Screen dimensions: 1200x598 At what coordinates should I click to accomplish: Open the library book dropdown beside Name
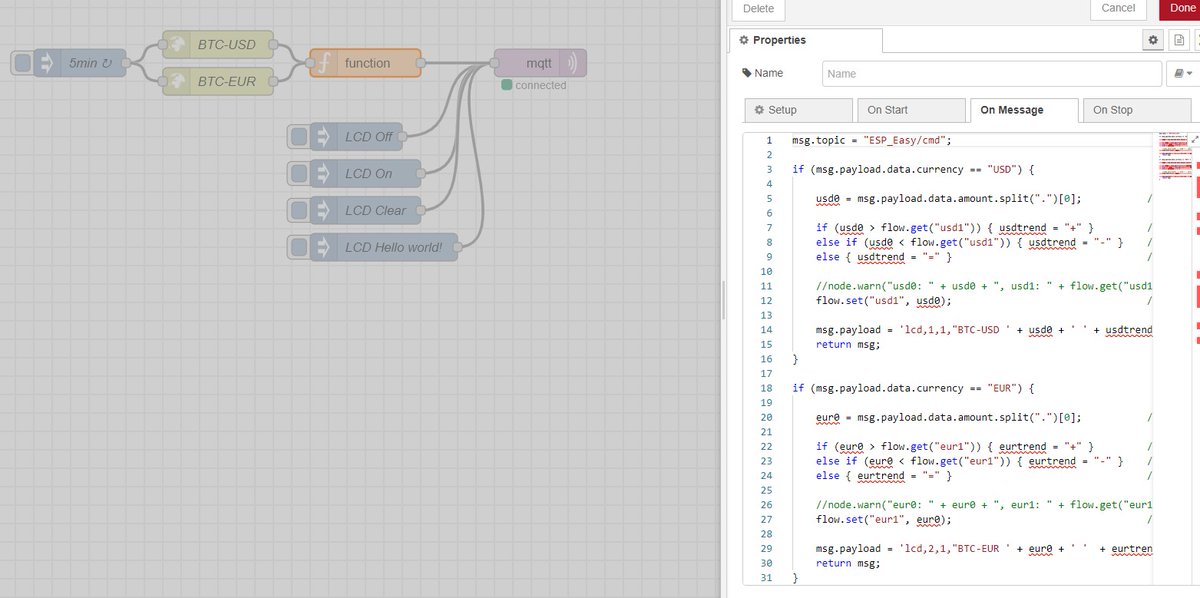(1183, 74)
